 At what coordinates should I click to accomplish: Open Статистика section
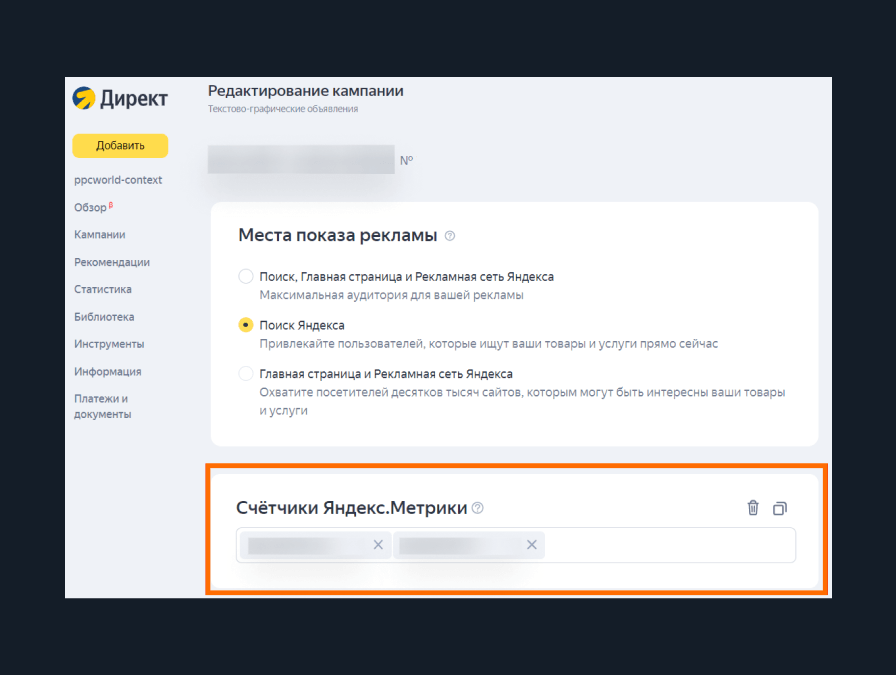click(x=103, y=289)
